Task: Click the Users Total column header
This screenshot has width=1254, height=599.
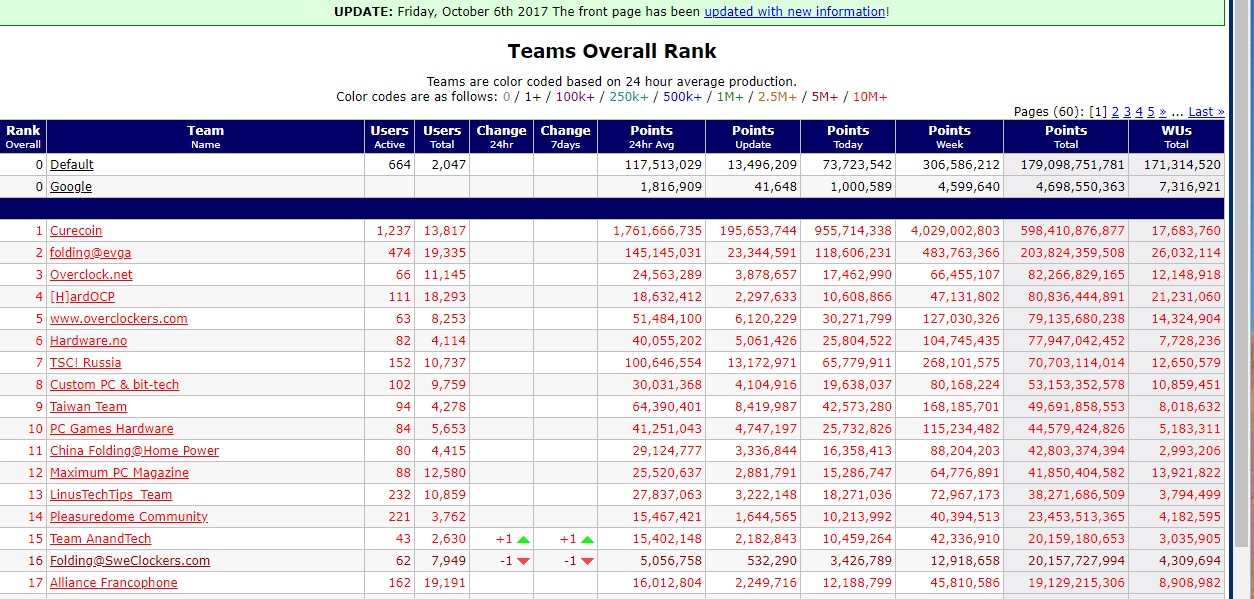Action: 442,137
